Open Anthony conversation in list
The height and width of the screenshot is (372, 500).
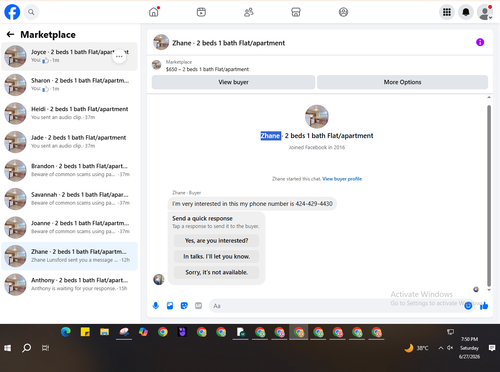69,284
